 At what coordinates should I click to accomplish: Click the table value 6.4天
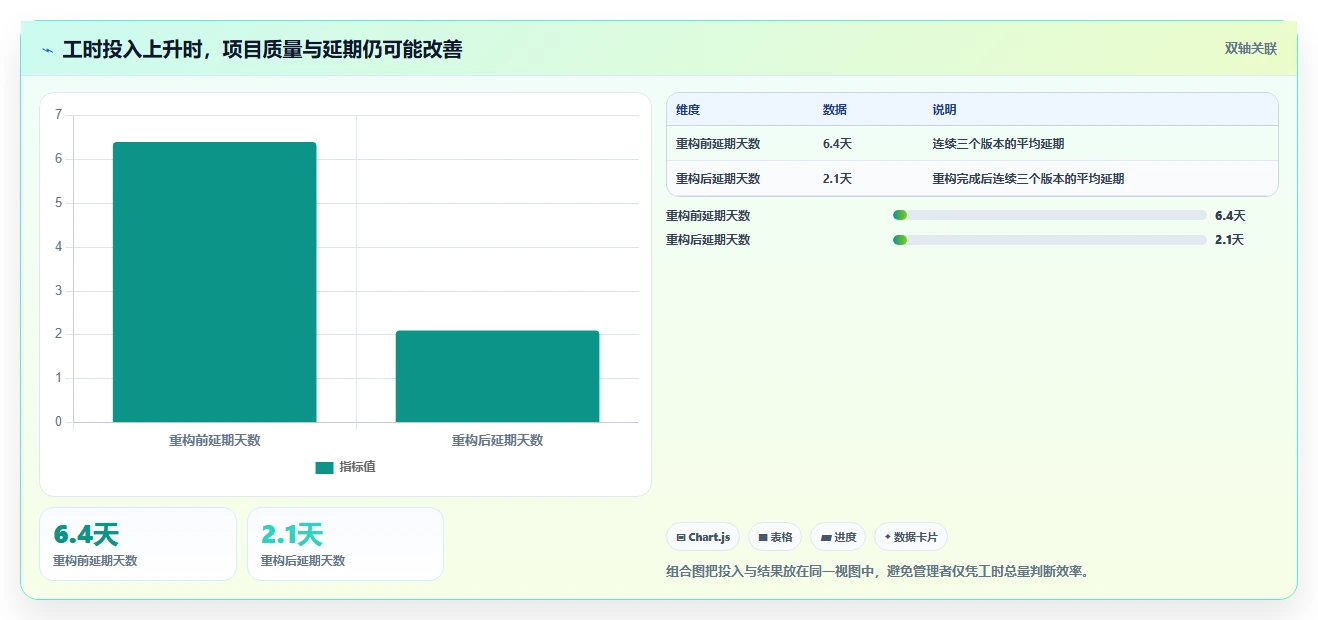[837, 144]
